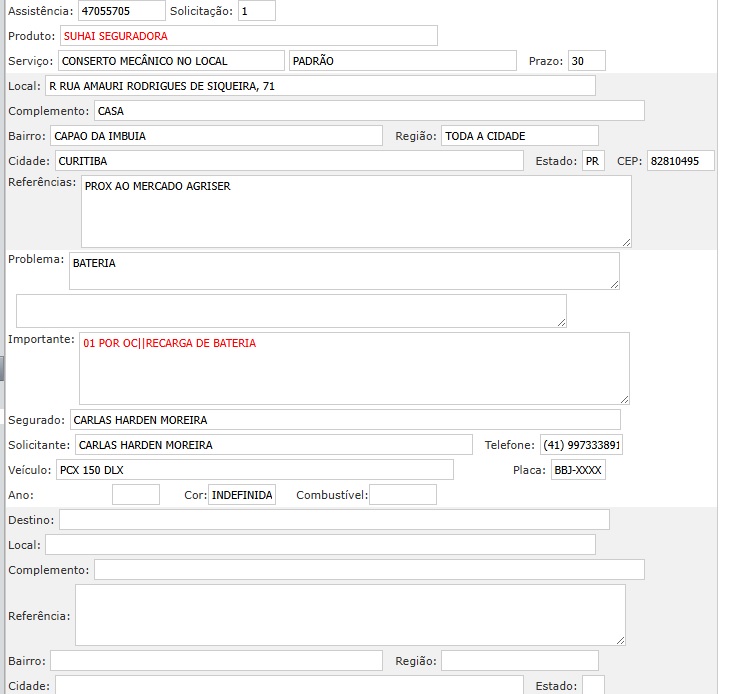Click the Serviço field CONSERTO MECÂNICO NO LOCAL

[170, 61]
